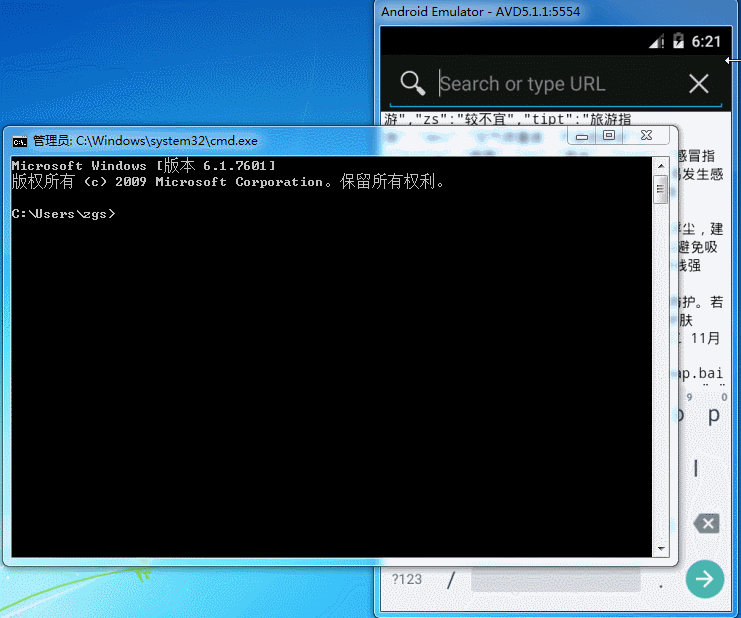Click the 6:21 clock in Android status bar
This screenshot has height=618, width=741.
(706, 42)
